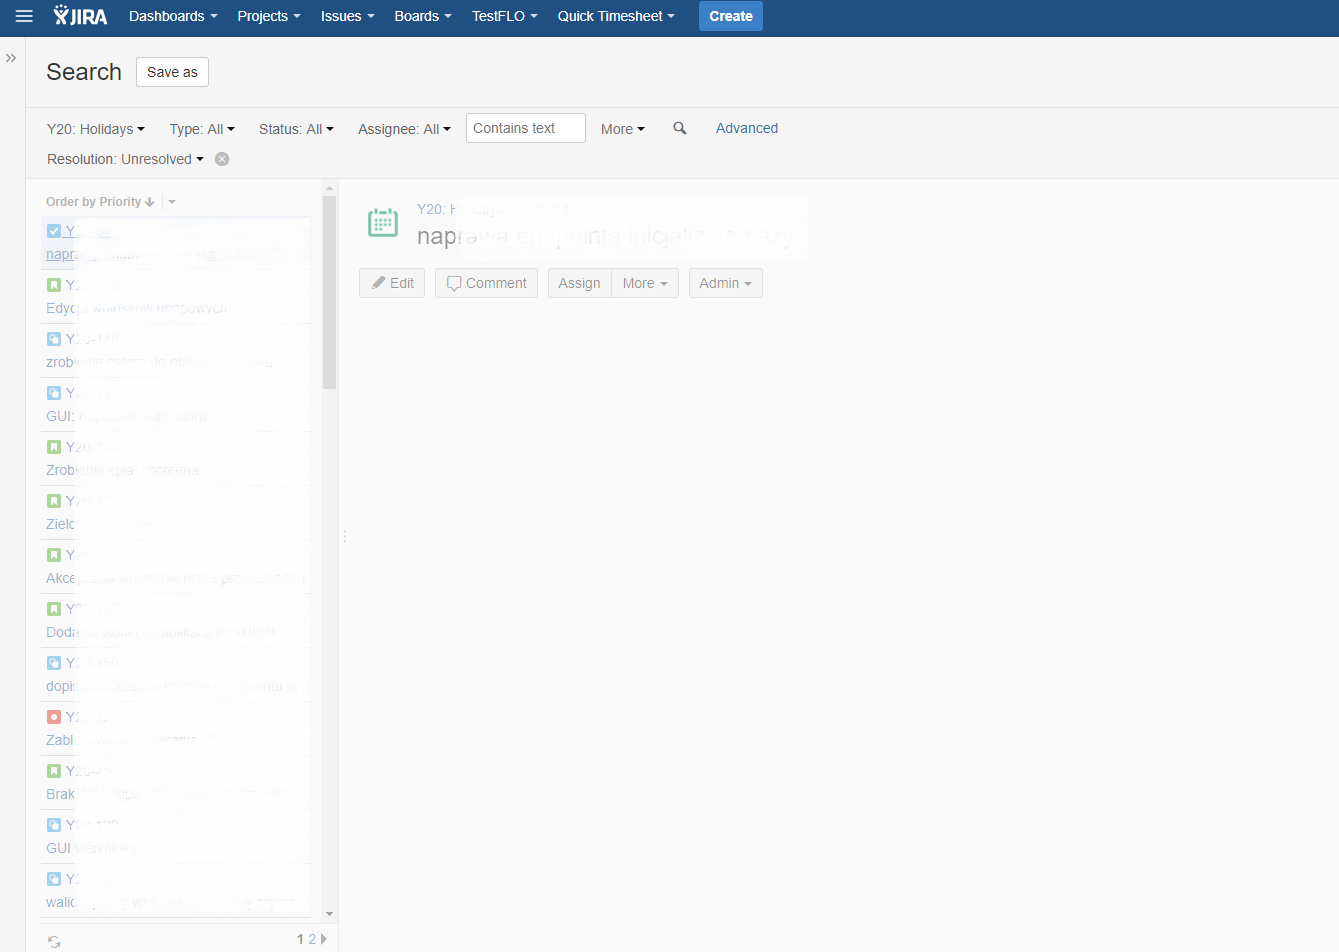This screenshot has height=952, width=1339.
Task: Edit the selected issue
Action: [392, 283]
